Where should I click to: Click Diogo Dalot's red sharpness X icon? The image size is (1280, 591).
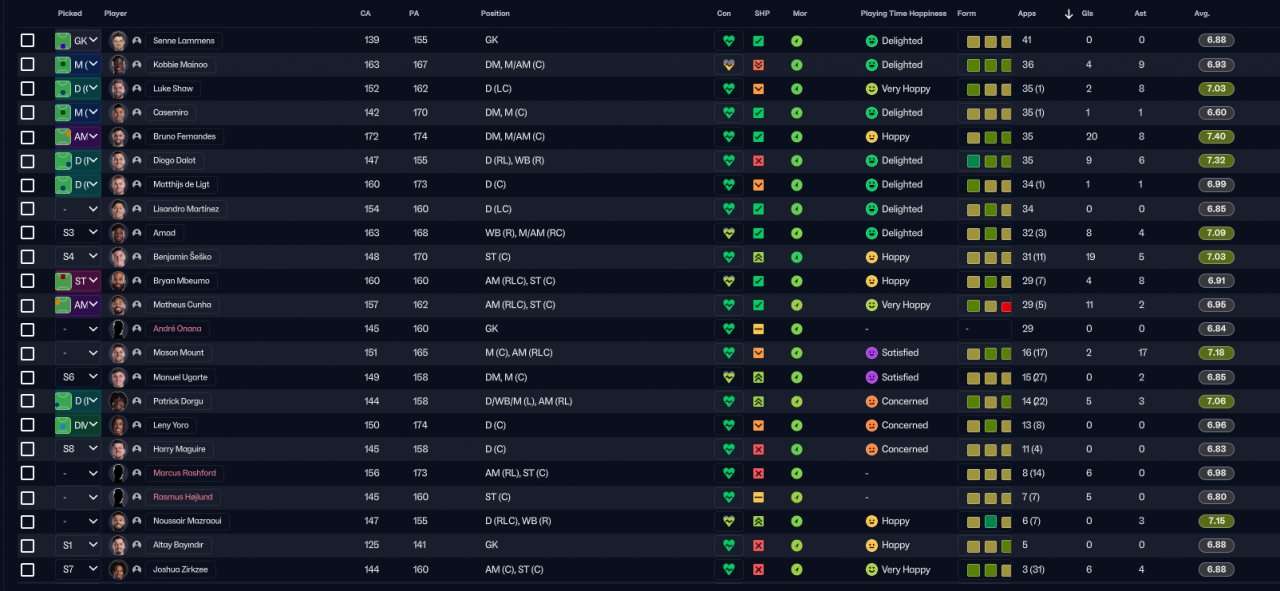758,161
